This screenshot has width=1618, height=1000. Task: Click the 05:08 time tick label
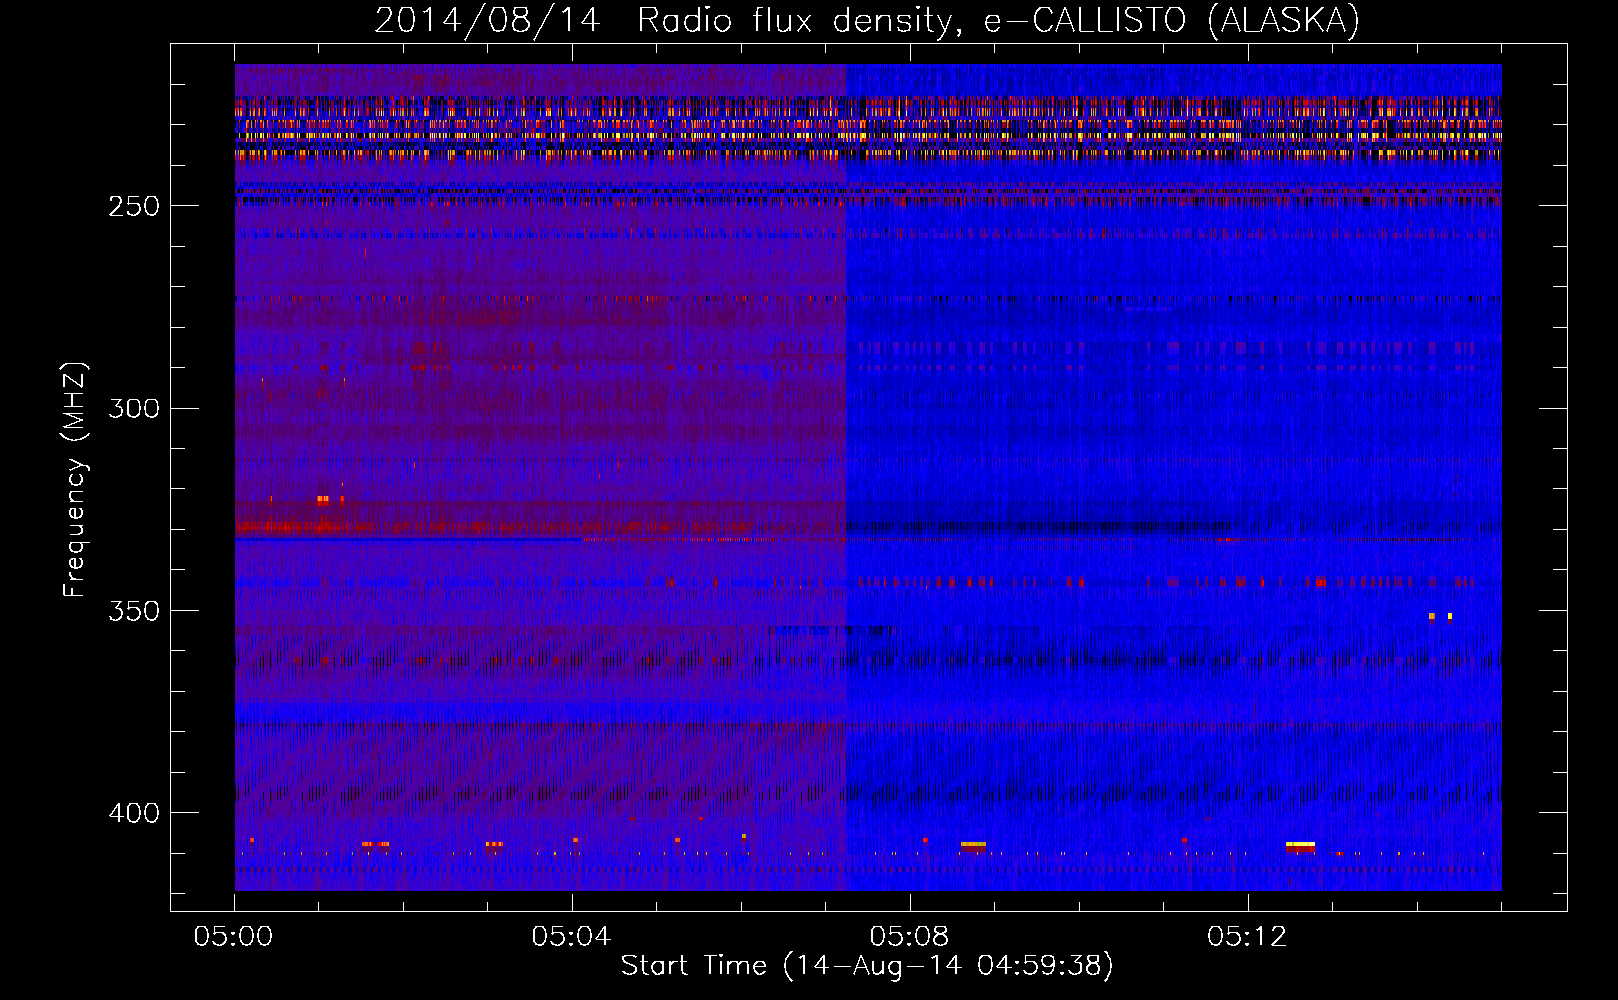[x=909, y=937]
